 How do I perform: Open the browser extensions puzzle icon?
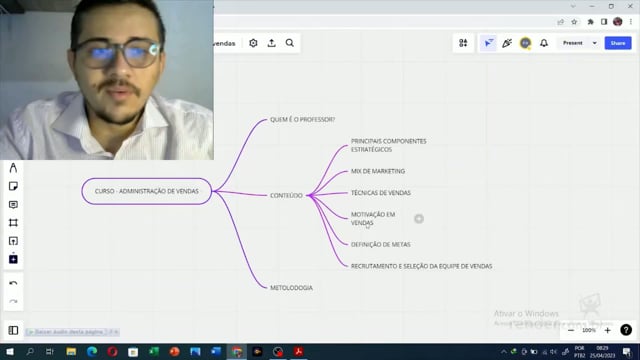coord(590,22)
